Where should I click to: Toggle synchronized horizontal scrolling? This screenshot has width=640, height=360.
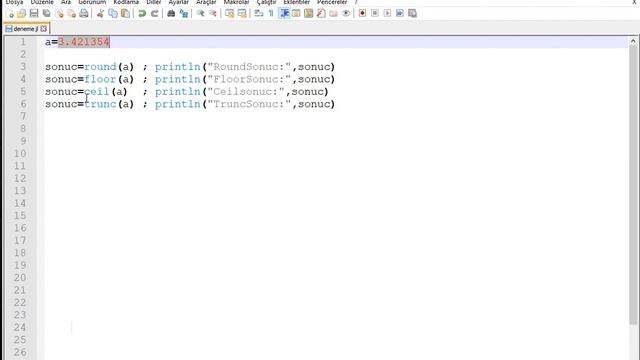(x=242, y=13)
